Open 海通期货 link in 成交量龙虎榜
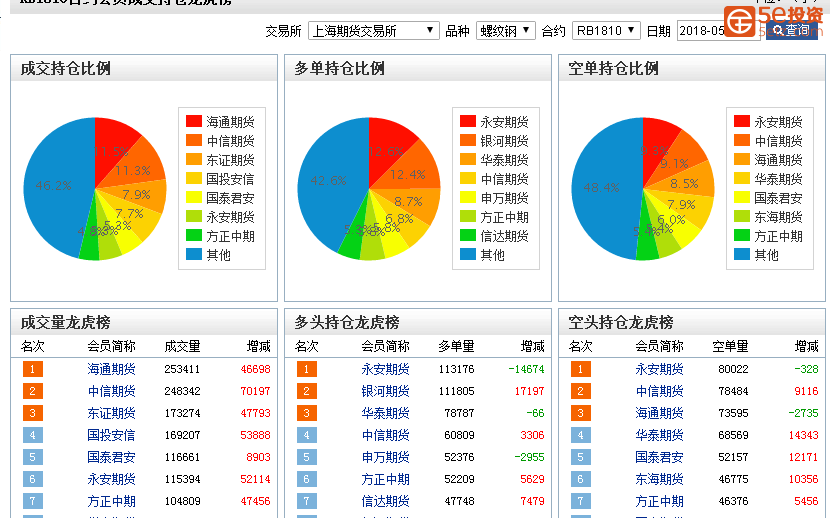This screenshot has width=831, height=518. point(111,369)
